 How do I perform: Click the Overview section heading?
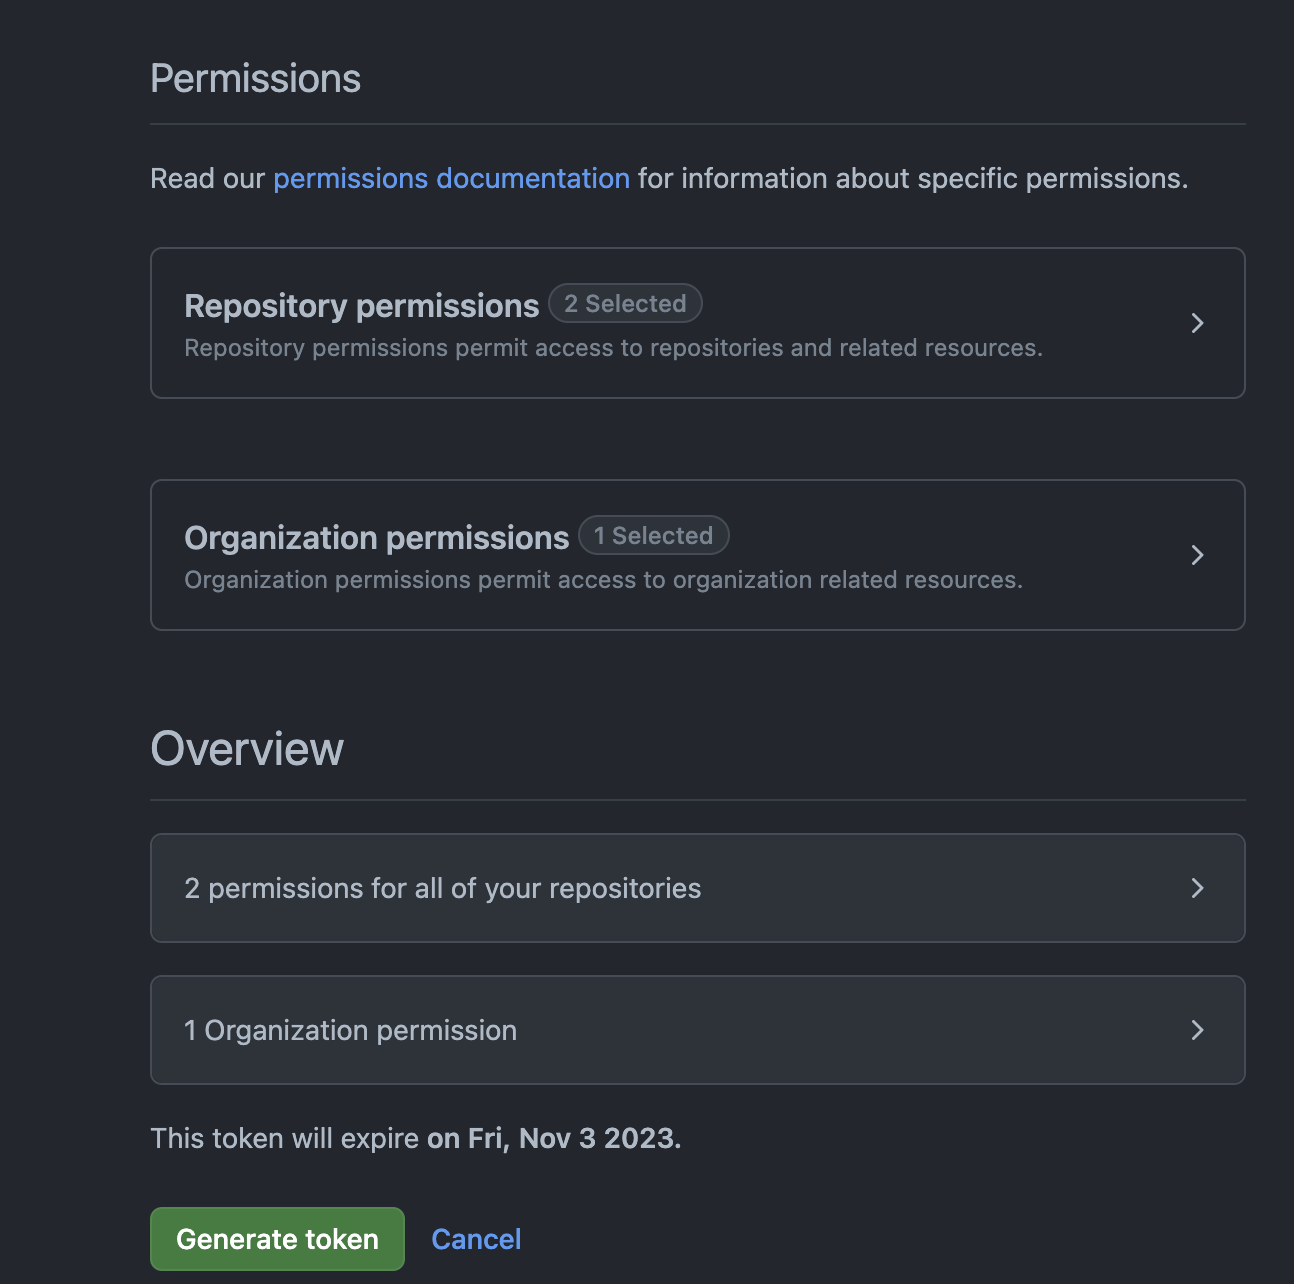click(x=247, y=749)
